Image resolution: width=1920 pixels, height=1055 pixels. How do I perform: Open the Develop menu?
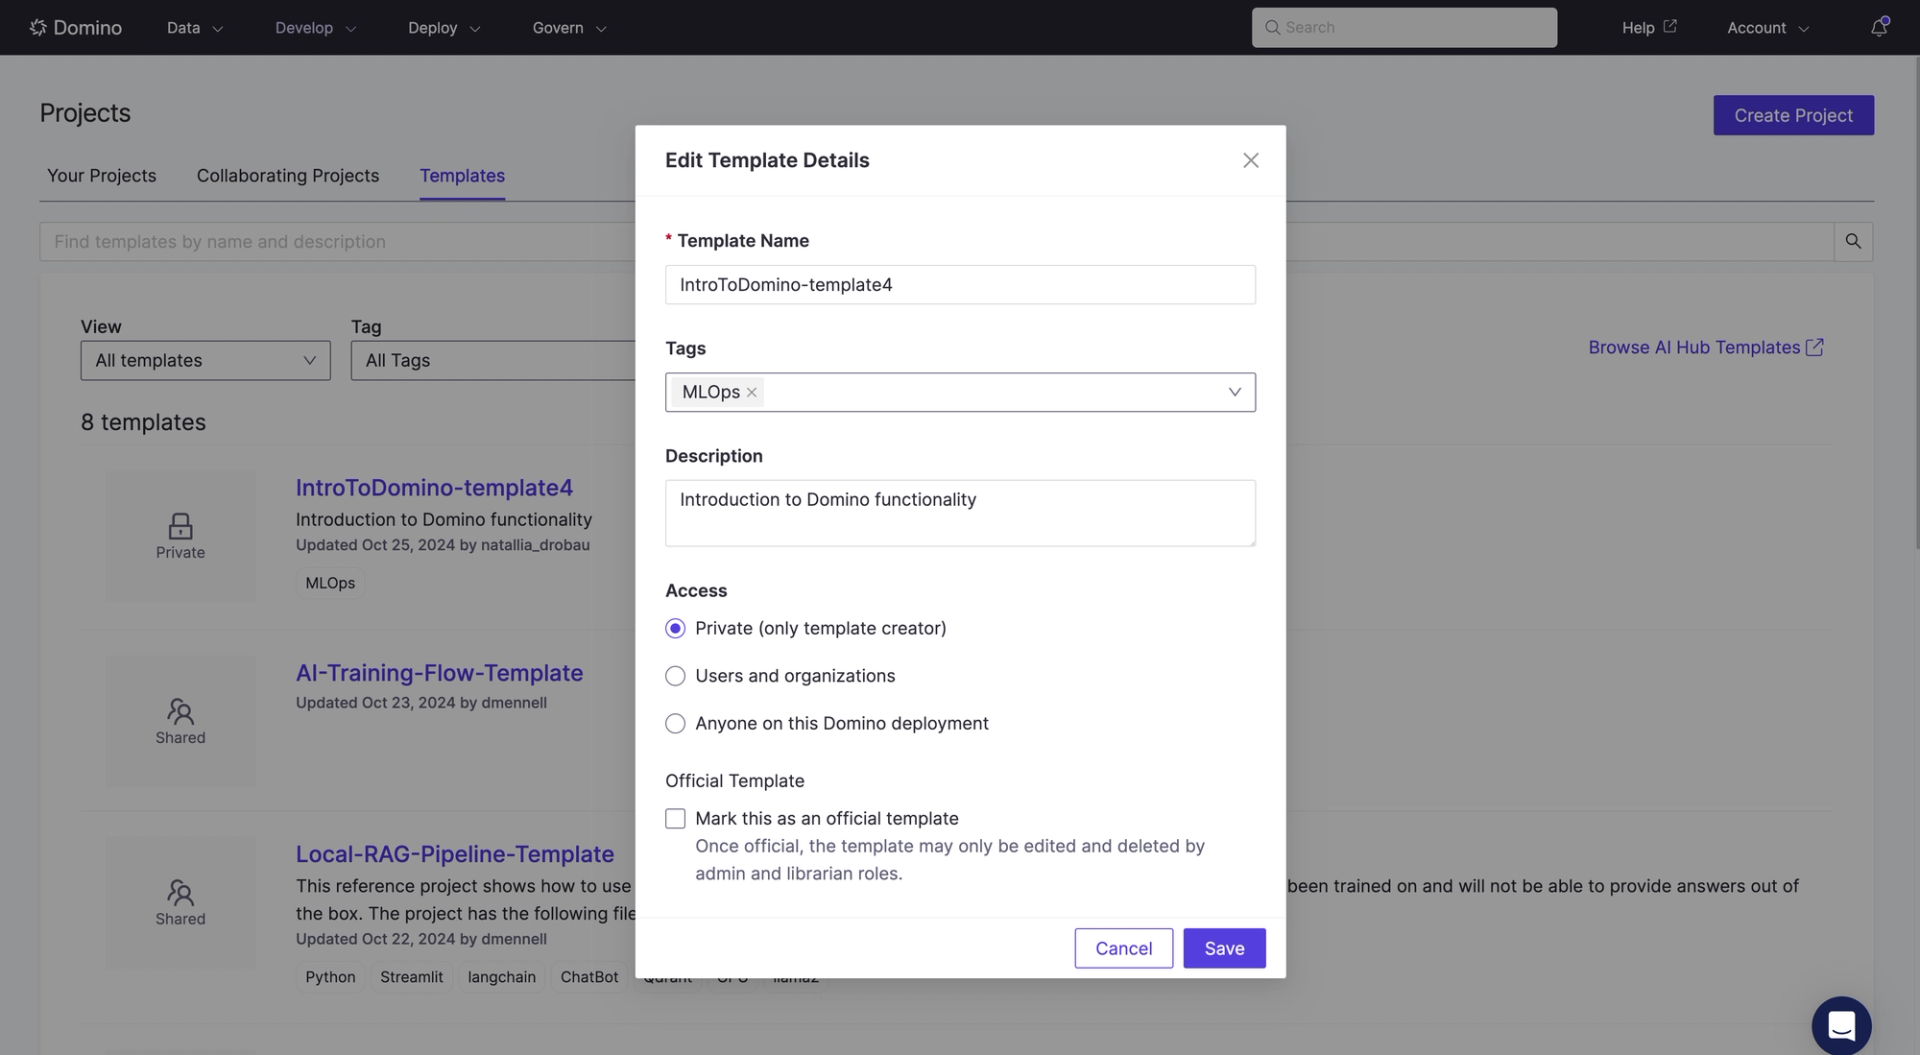click(x=316, y=28)
